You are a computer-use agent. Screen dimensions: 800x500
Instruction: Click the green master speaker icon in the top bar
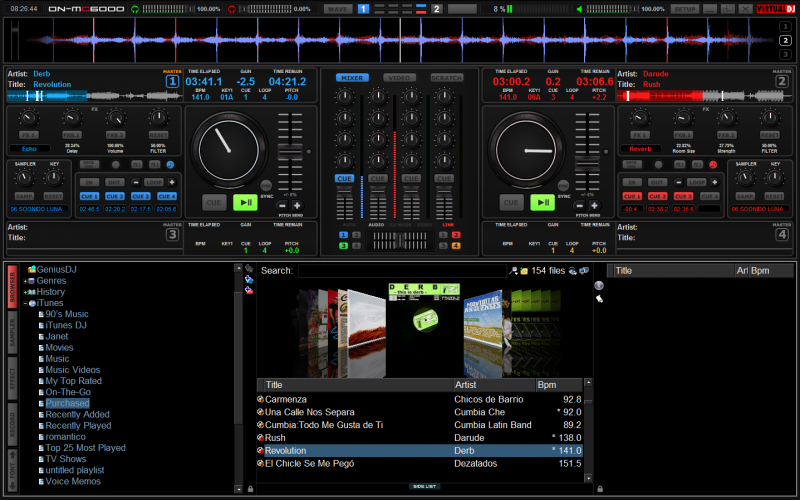tap(579, 9)
